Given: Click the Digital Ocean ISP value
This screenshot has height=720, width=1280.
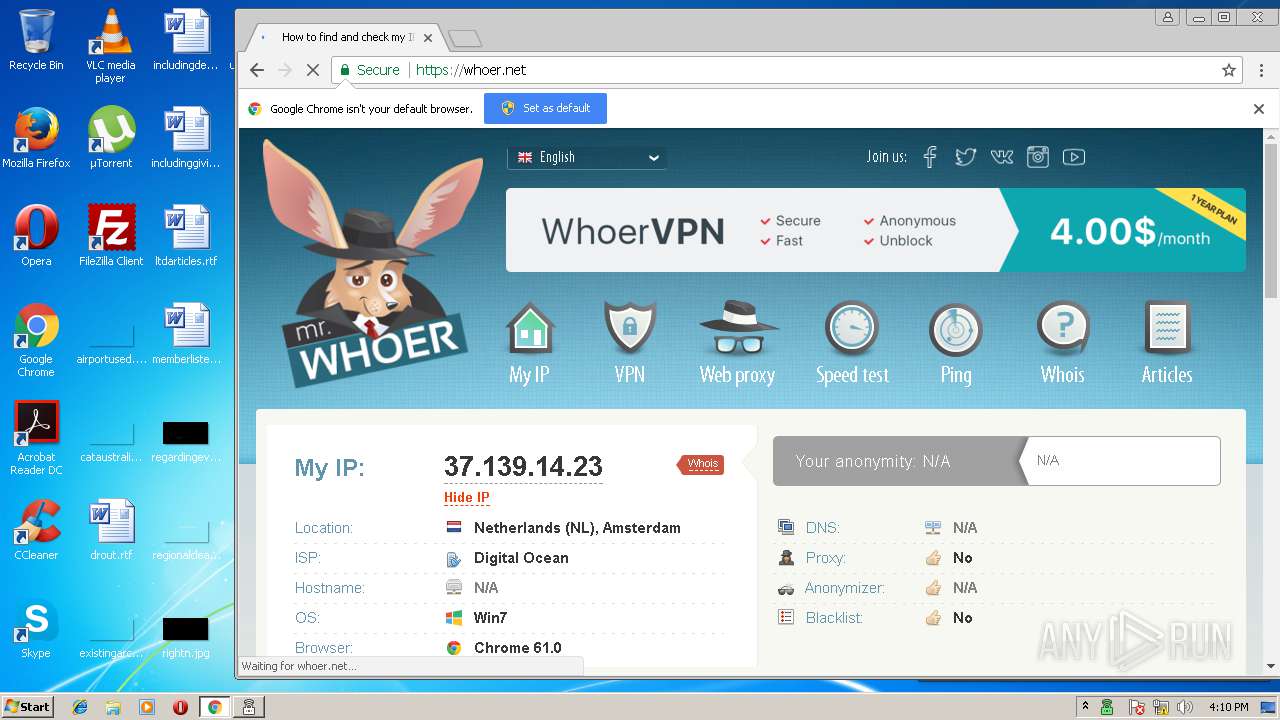Looking at the screenshot, I should tap(521, 558).
